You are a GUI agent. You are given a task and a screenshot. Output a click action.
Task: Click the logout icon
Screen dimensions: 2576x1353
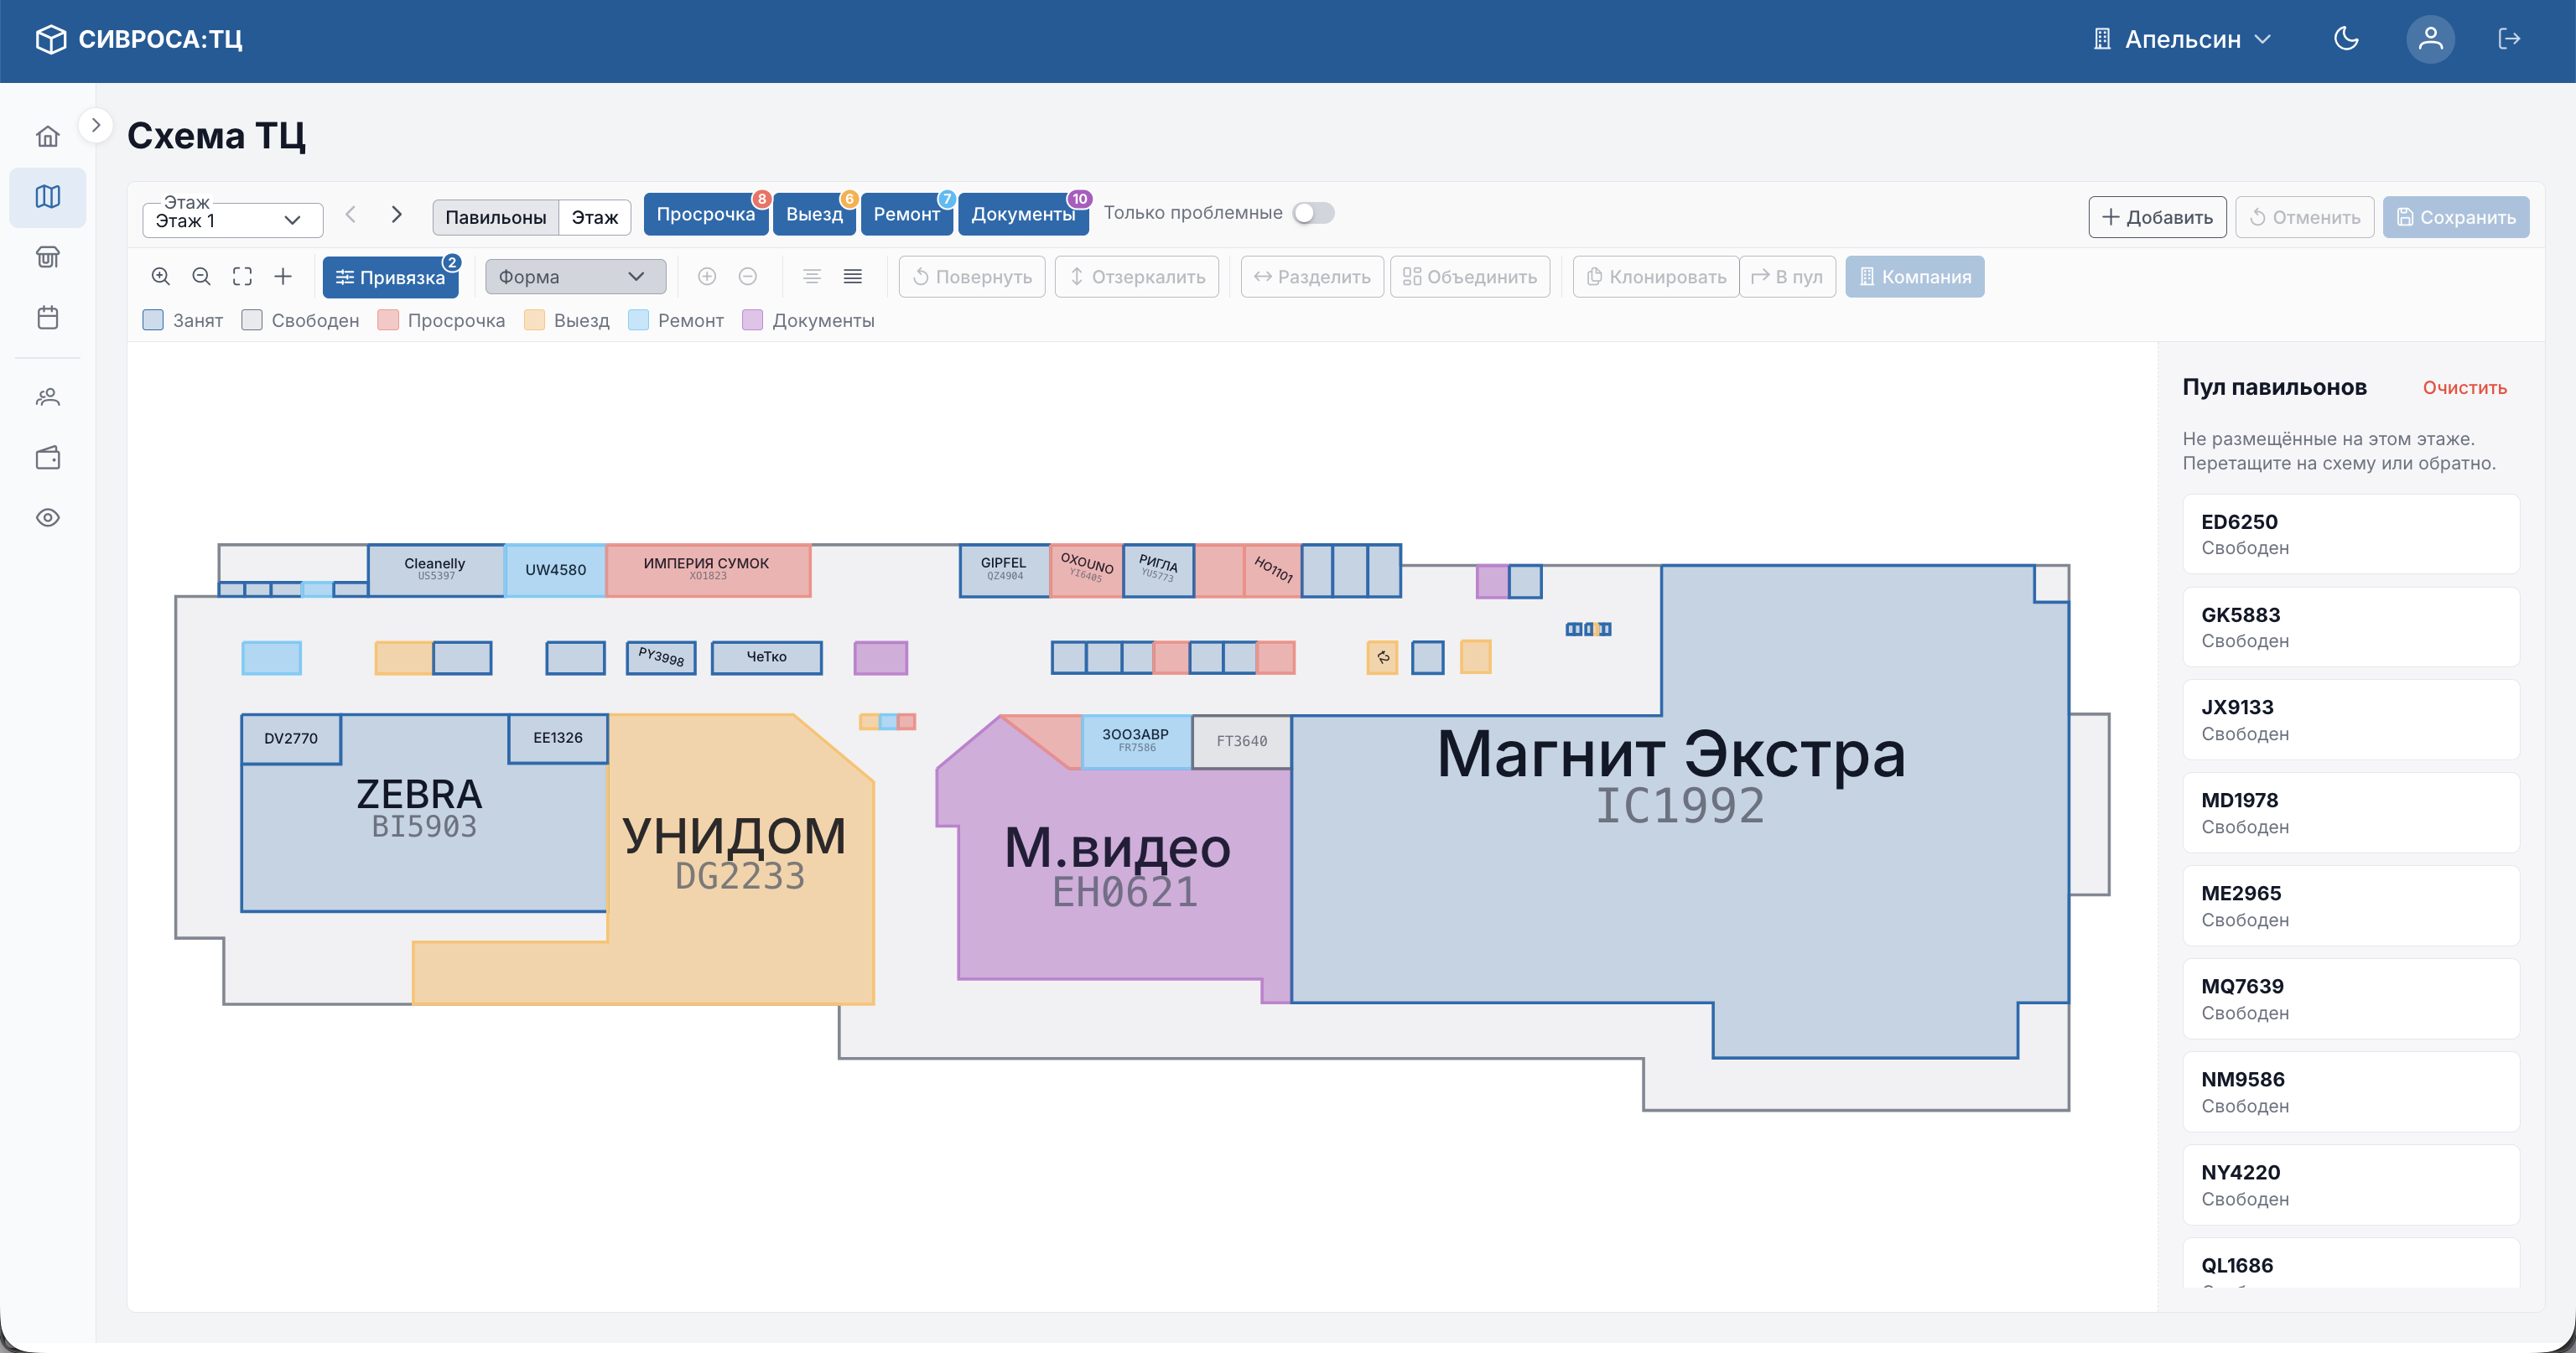2509,39
